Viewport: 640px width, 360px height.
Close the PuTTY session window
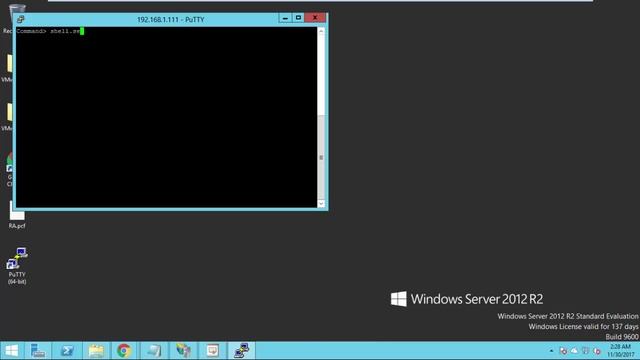[x=315, y=18]
